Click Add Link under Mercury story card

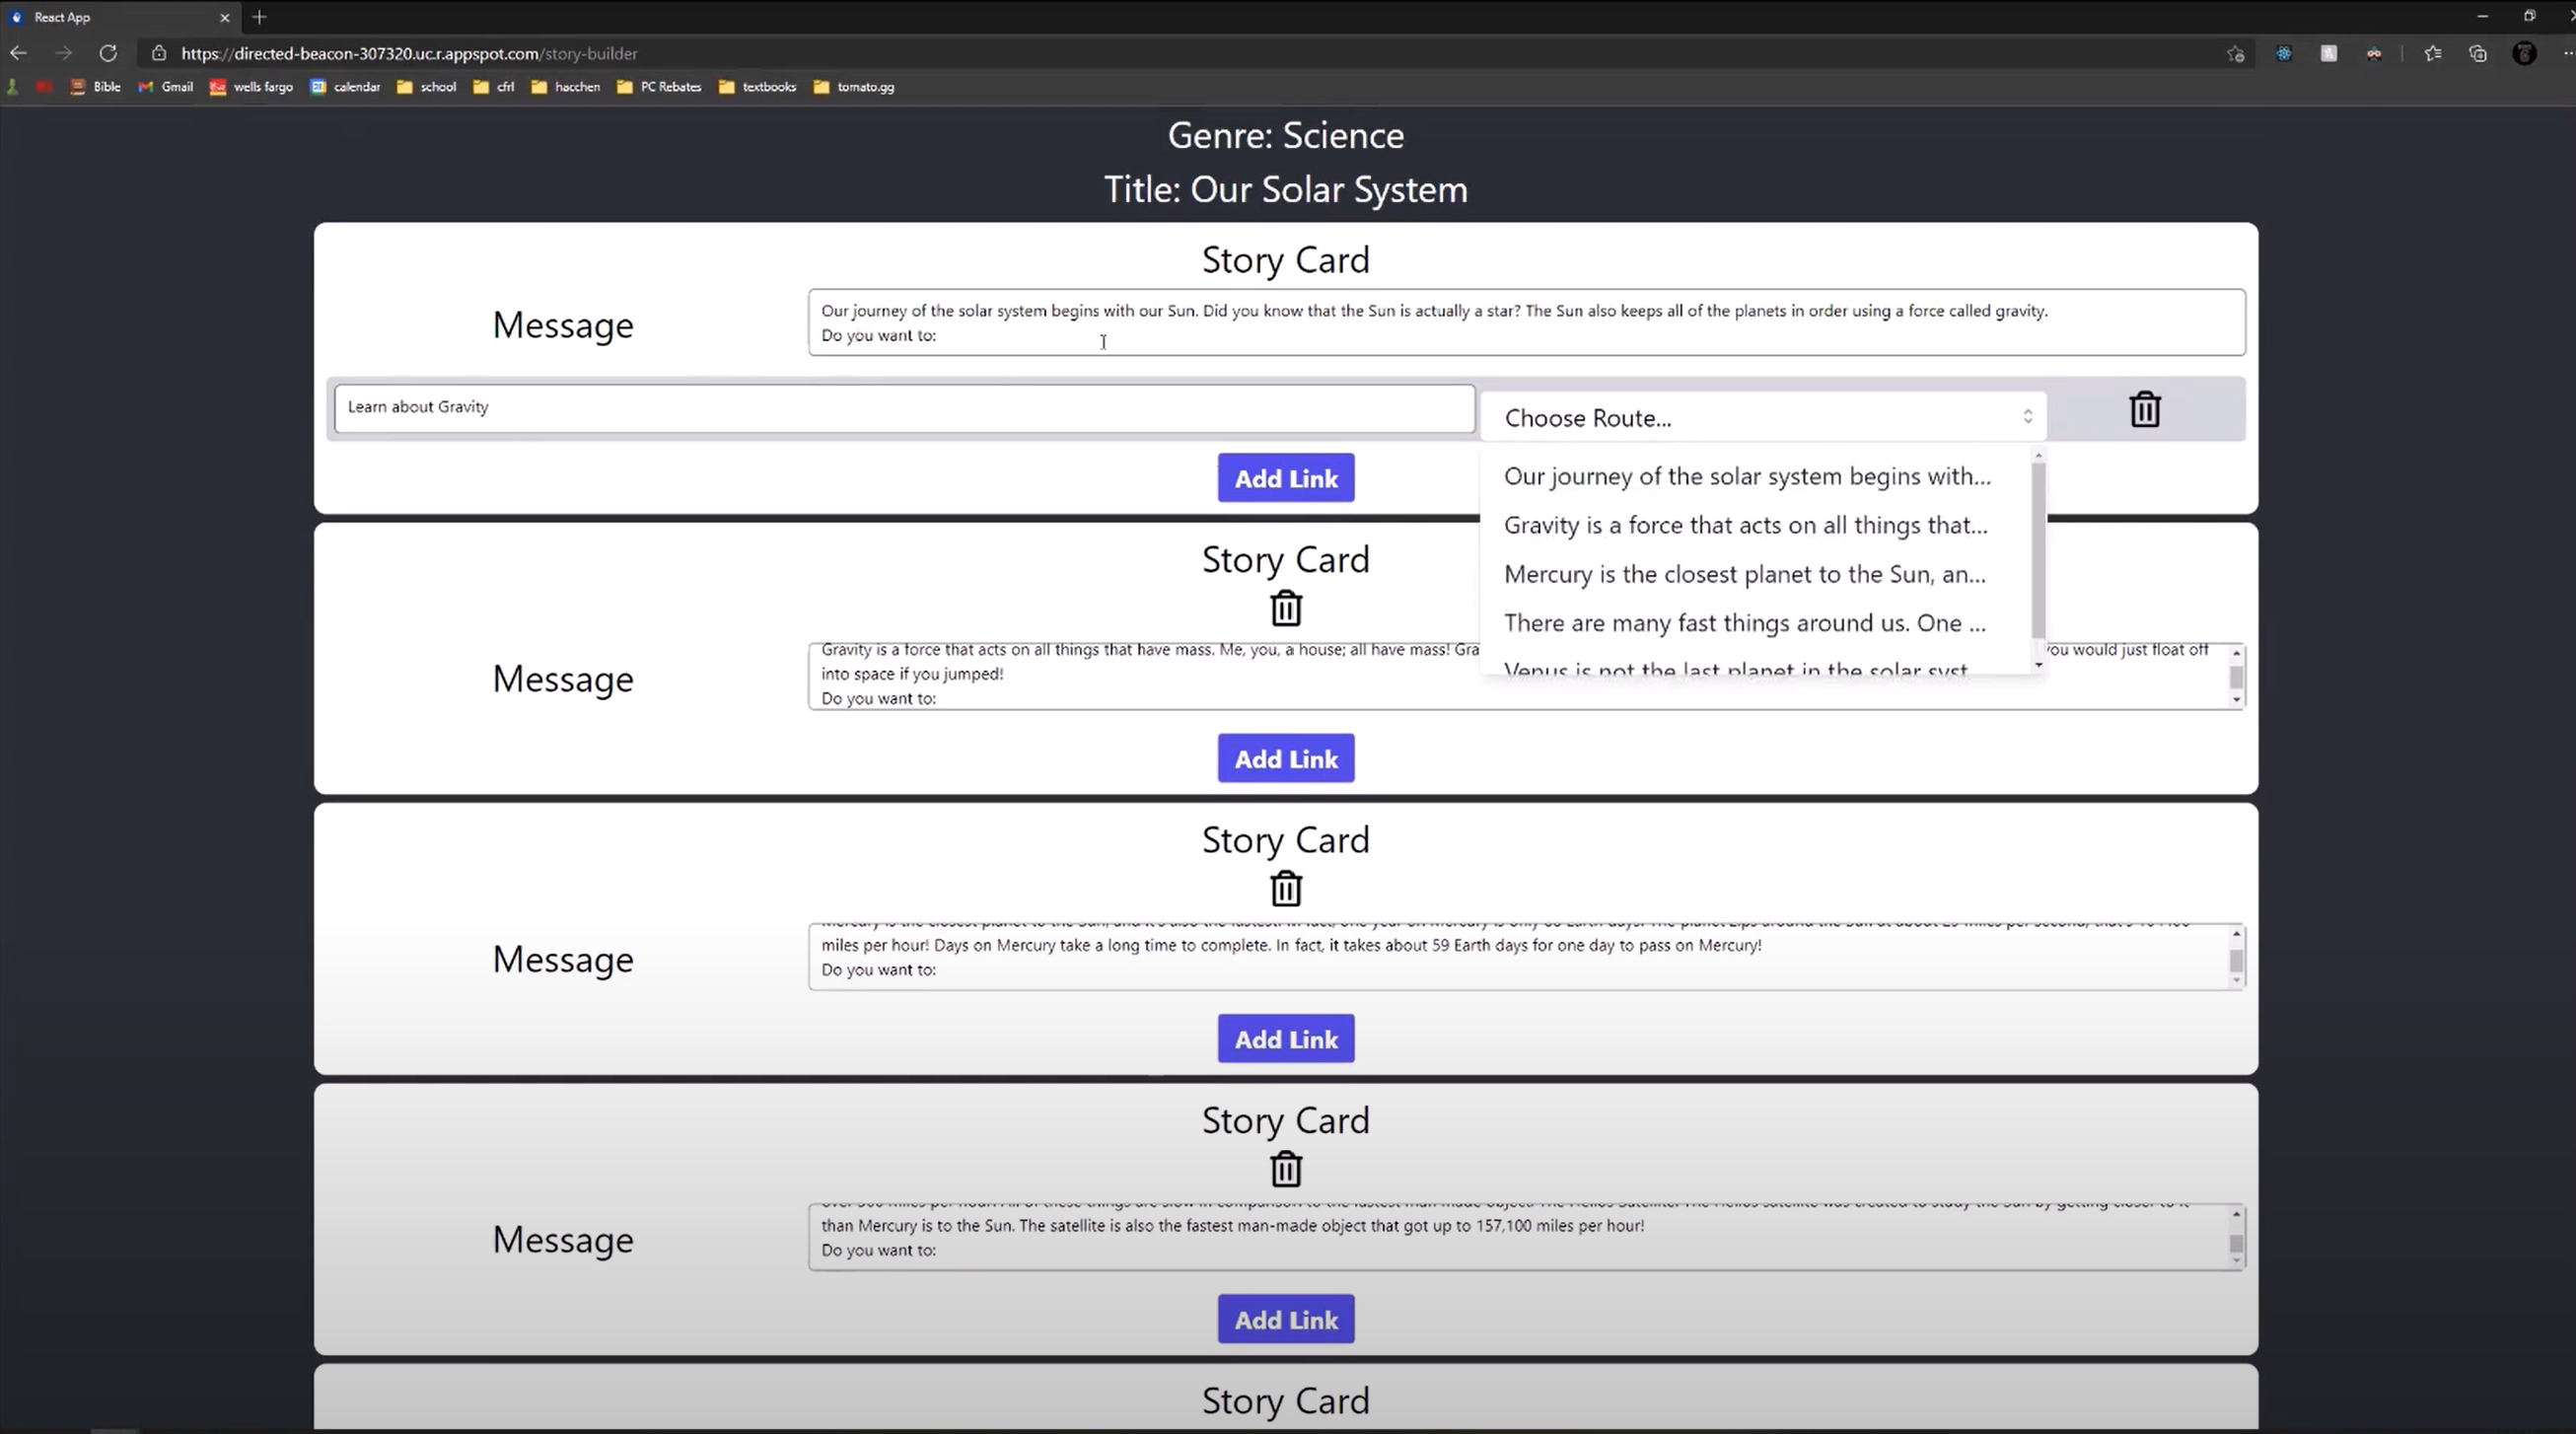[1285, 1039]
